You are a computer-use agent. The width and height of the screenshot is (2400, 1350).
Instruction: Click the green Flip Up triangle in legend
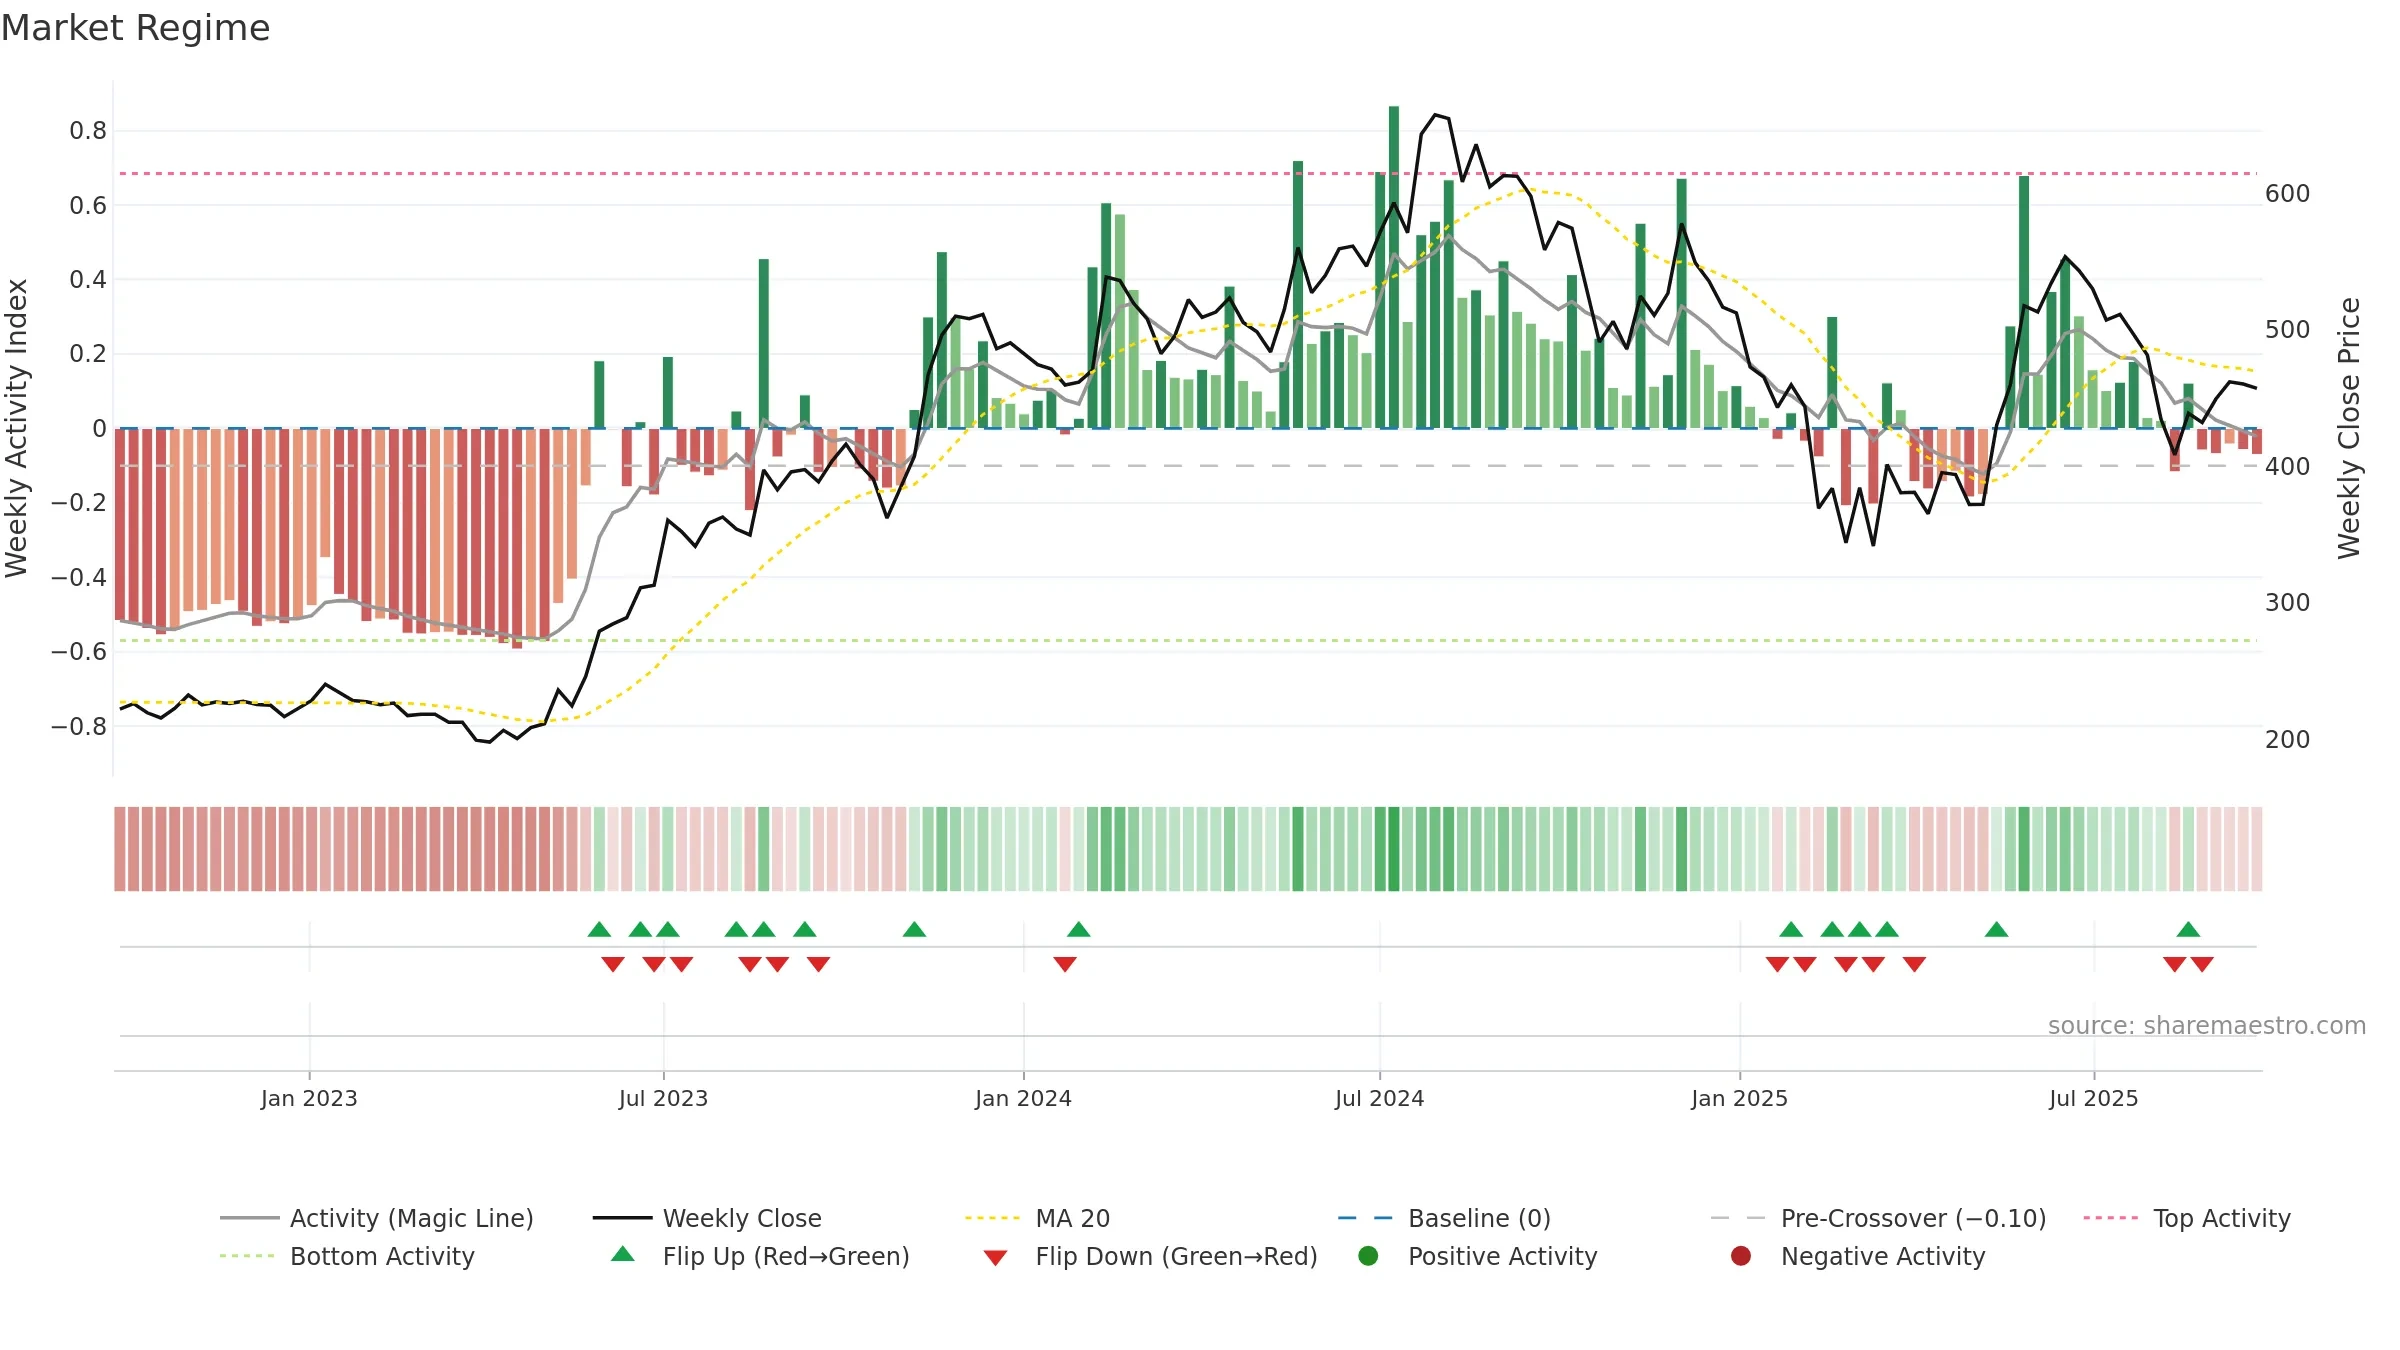623,1254
